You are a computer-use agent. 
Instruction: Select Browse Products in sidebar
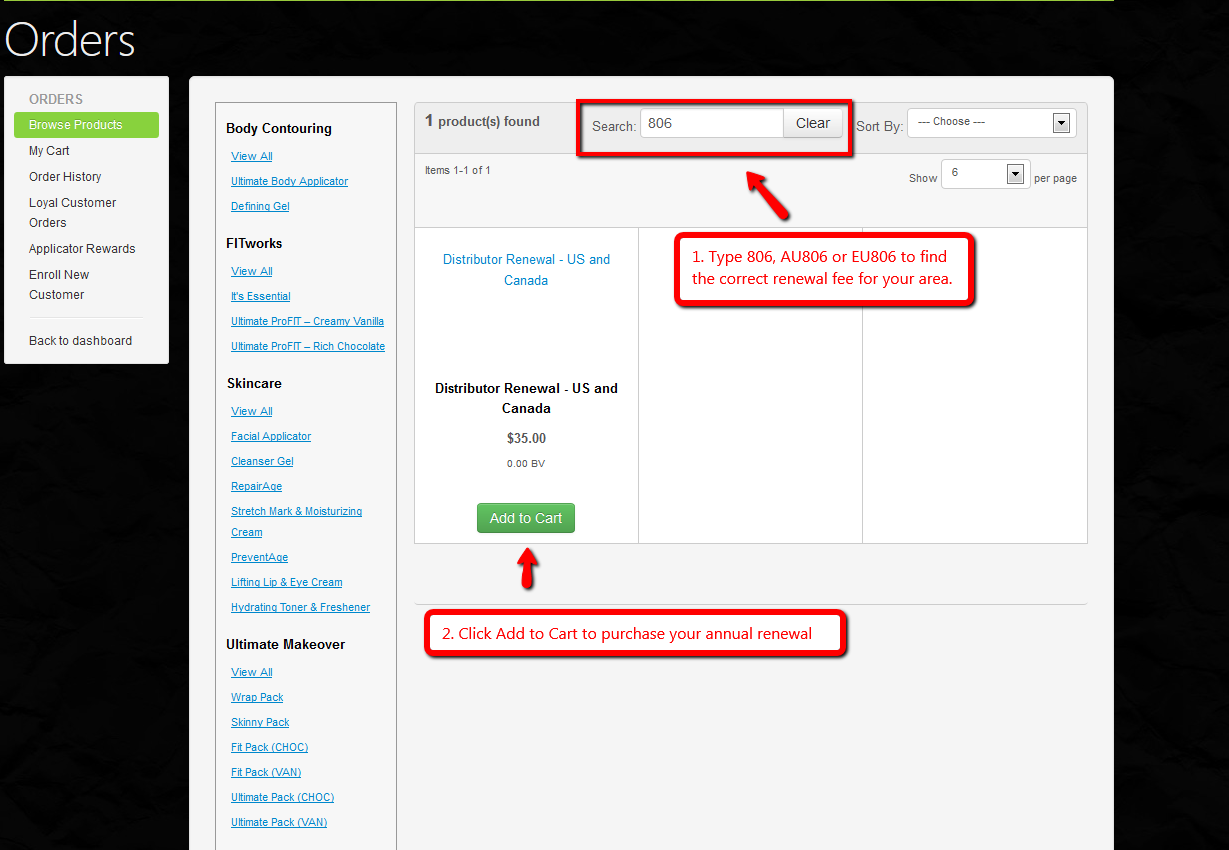click(x=86, y=124)
